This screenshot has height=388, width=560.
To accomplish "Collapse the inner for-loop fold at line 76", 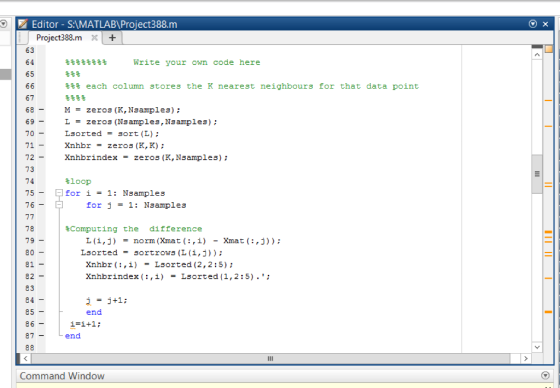I will click(59, 205).
